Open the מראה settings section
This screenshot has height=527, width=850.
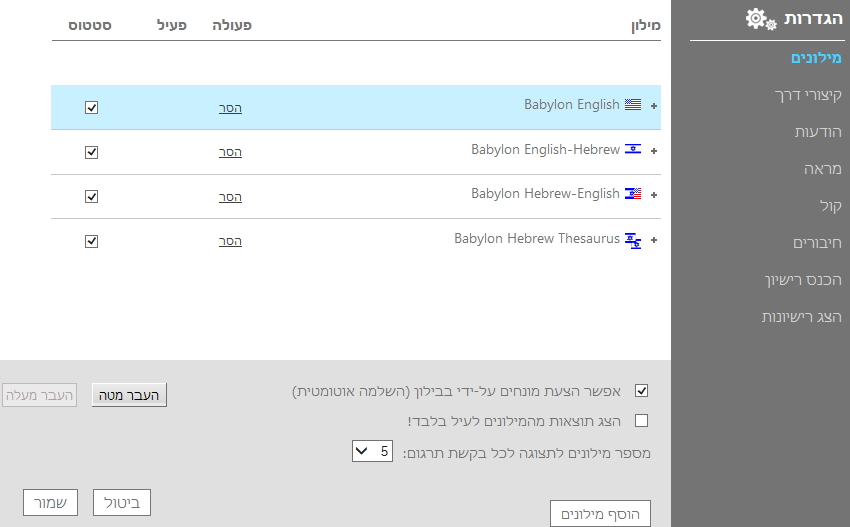pyautogui.click(x=823, y=169)
